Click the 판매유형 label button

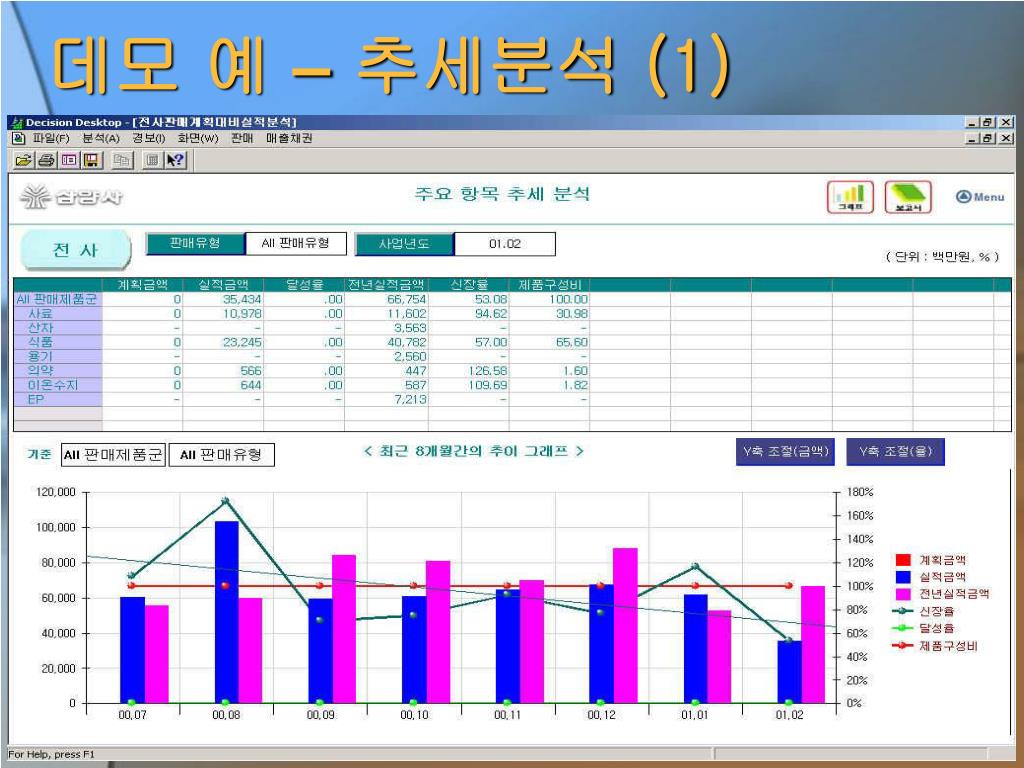195,244
